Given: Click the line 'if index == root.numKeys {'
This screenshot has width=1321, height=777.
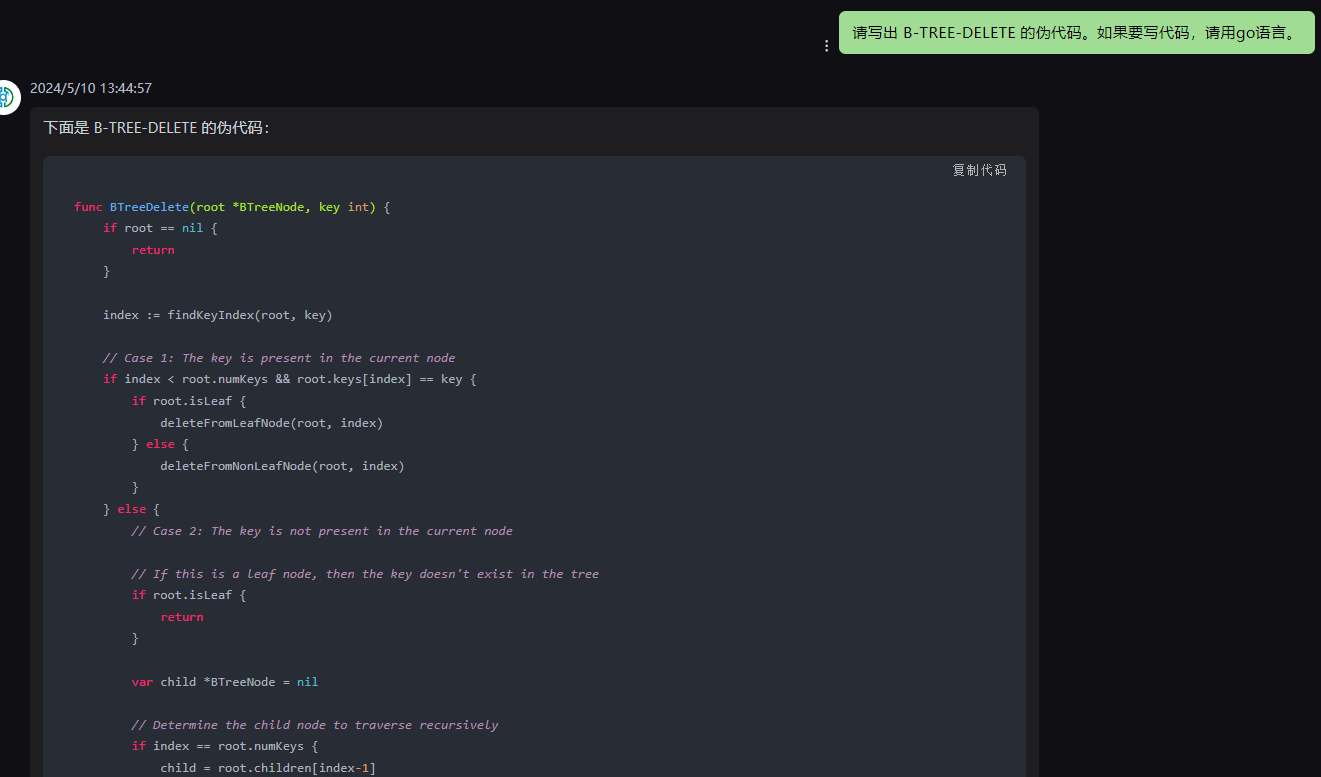Looking at the screenshot, I should [x=225, y=746].
